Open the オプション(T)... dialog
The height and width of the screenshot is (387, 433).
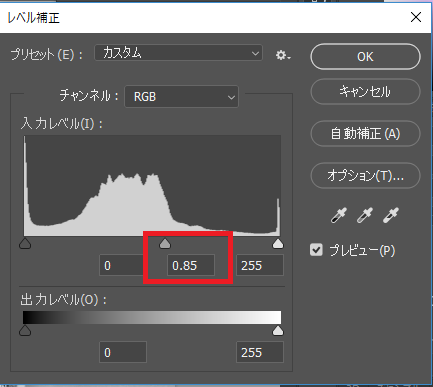[365, 176]
